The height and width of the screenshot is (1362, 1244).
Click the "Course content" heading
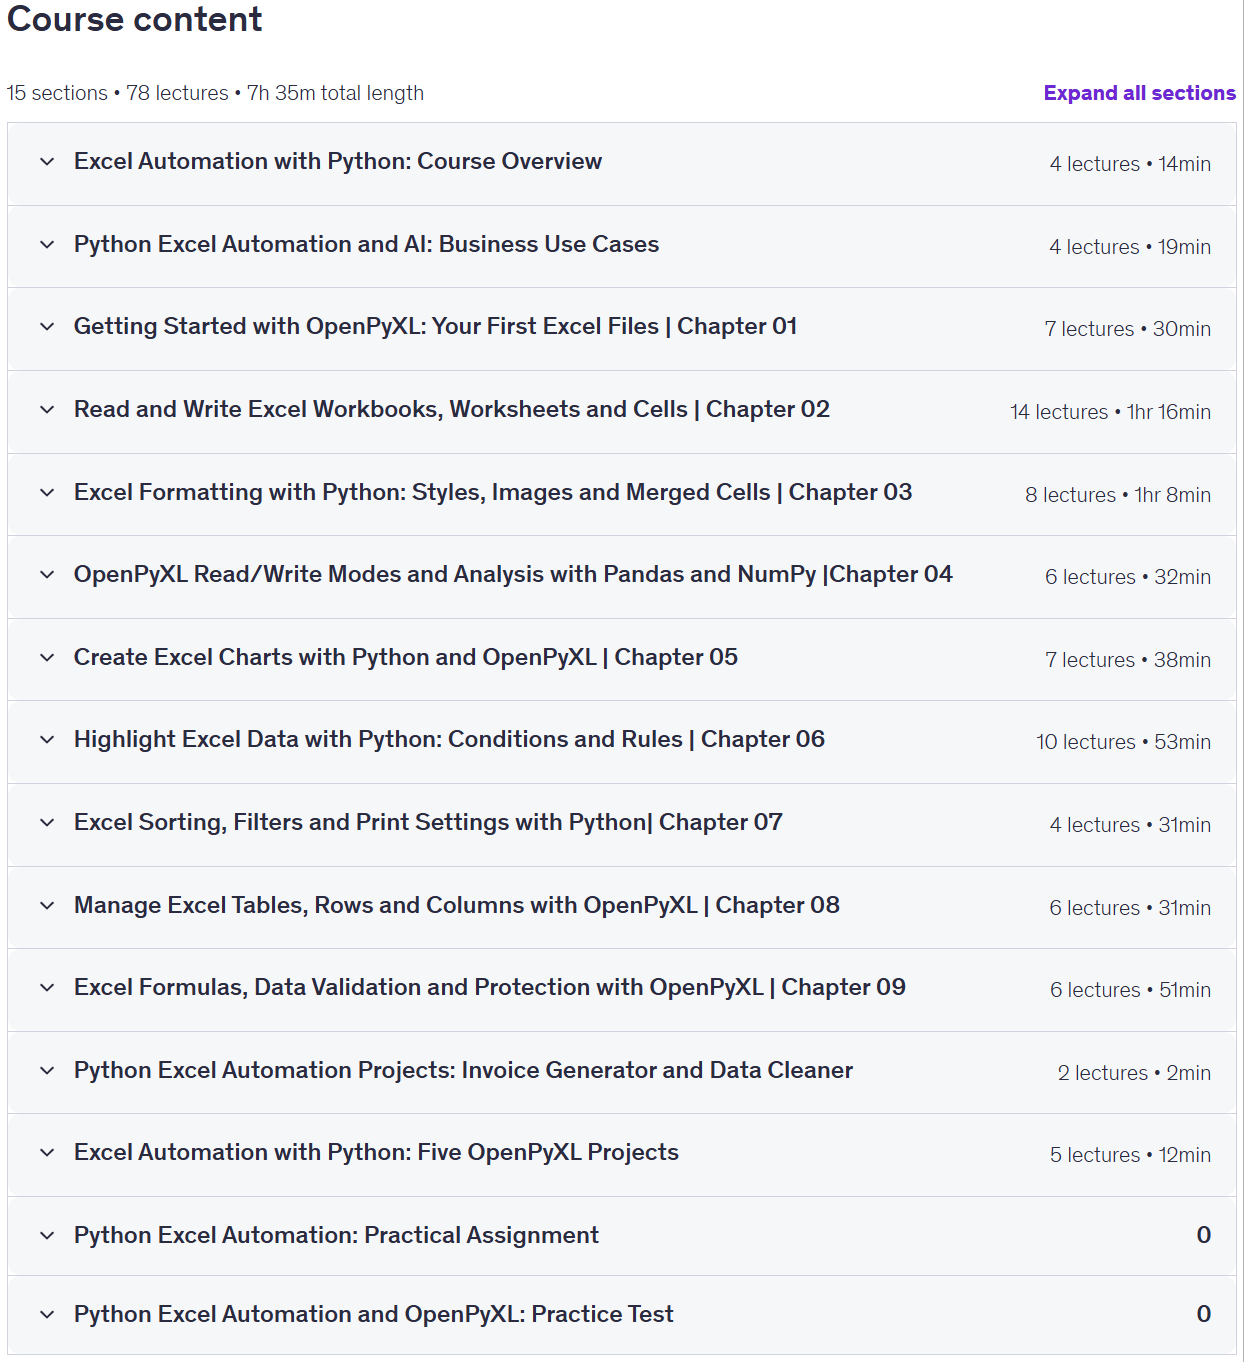pos(135,19)
